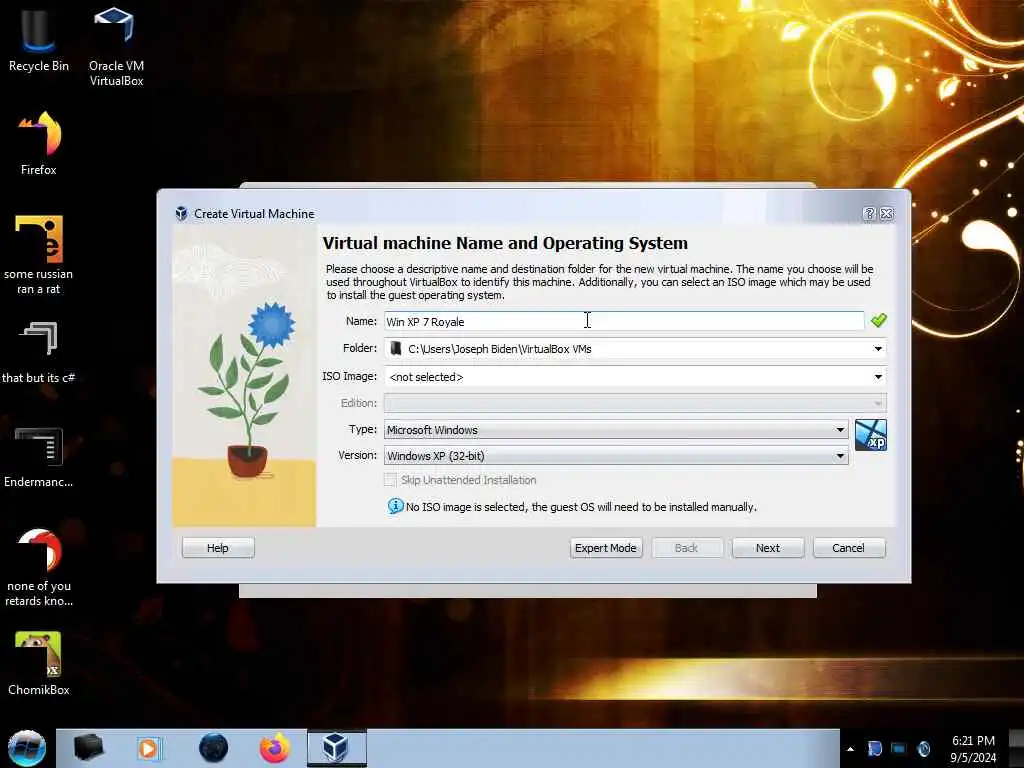
Task: Click the folder icon in the Folder field
Action: pos(395,349)
